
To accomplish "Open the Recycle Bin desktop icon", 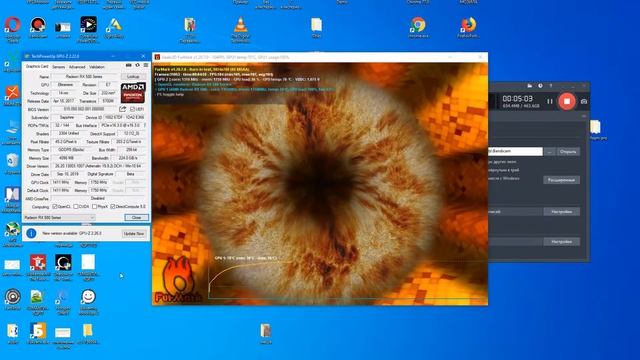I will 12,161.
